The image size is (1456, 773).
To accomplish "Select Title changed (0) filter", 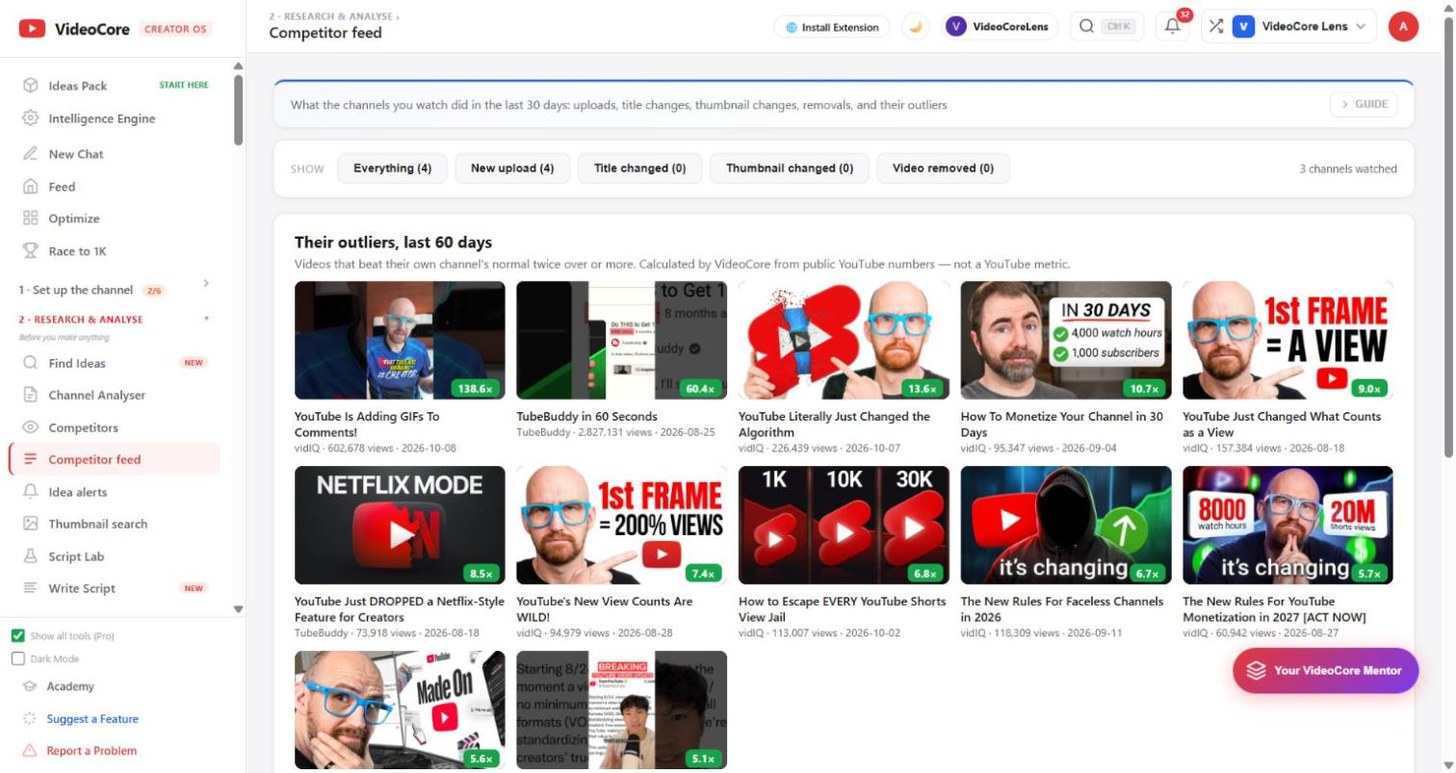I will pos(640,168).
